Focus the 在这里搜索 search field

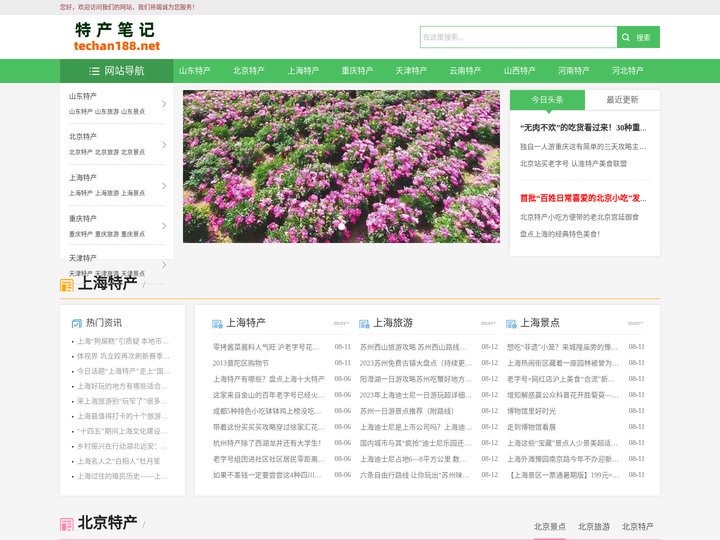[x=518, y=37]
